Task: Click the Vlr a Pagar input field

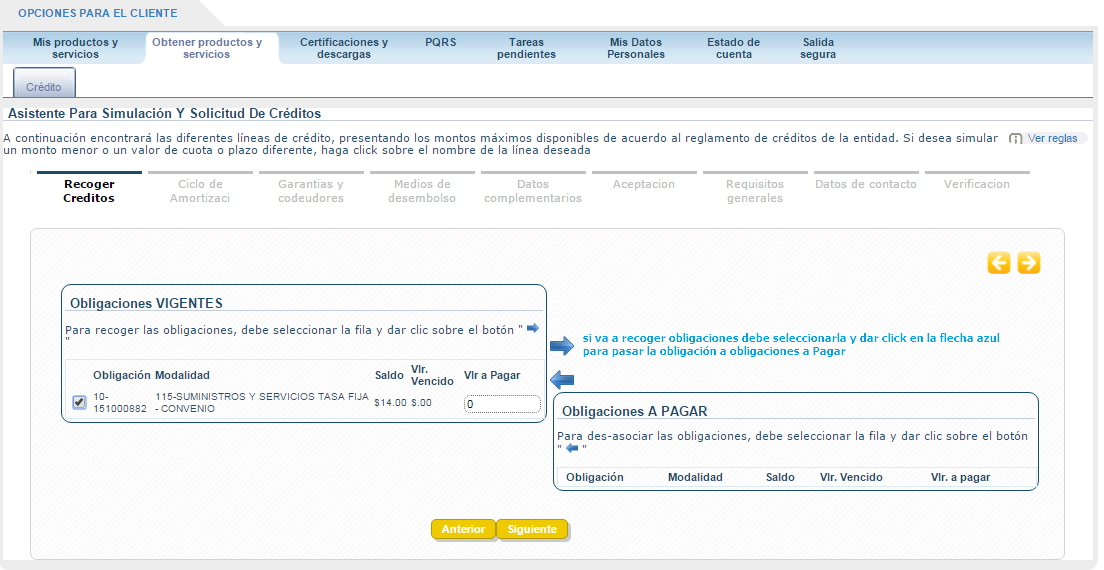Action: coord(502,404)
